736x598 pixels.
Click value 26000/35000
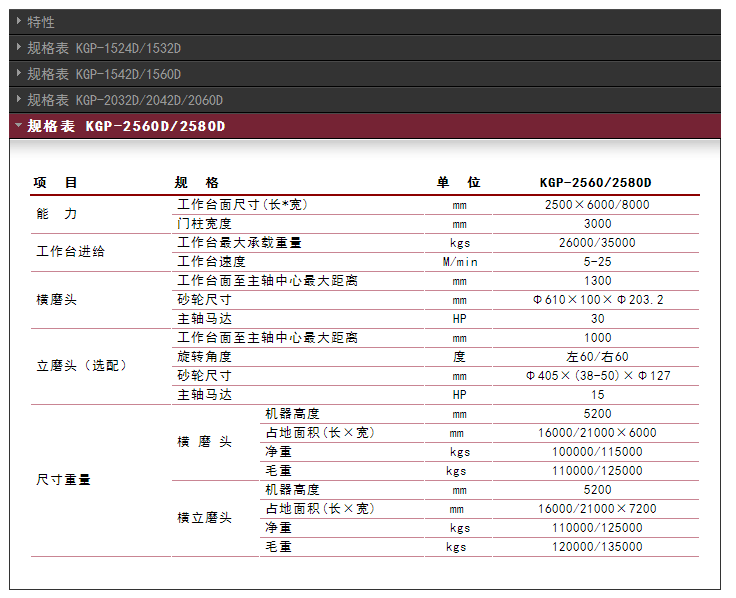click(597, 243)
